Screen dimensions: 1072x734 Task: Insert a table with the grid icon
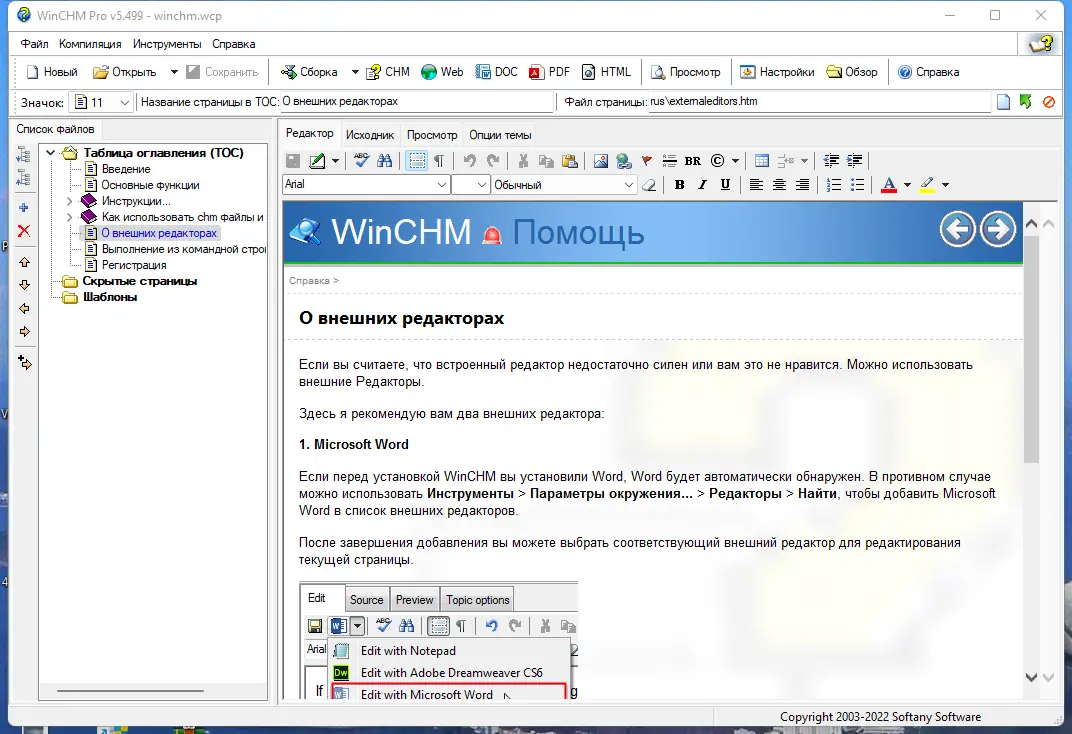click(x=762, y=161)
